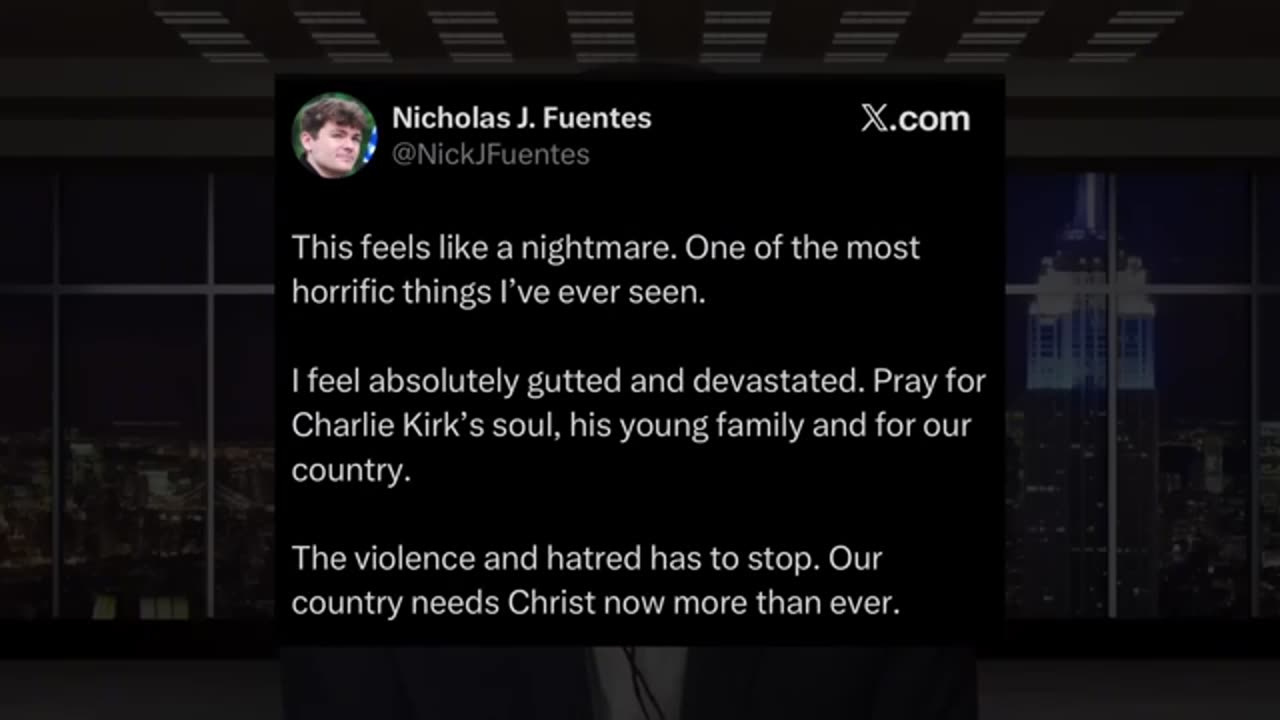Click the "horrific things I've ever seen" line
This screenshot has height=720, width=1280.
pyautogui.click(x=499, y=291)
